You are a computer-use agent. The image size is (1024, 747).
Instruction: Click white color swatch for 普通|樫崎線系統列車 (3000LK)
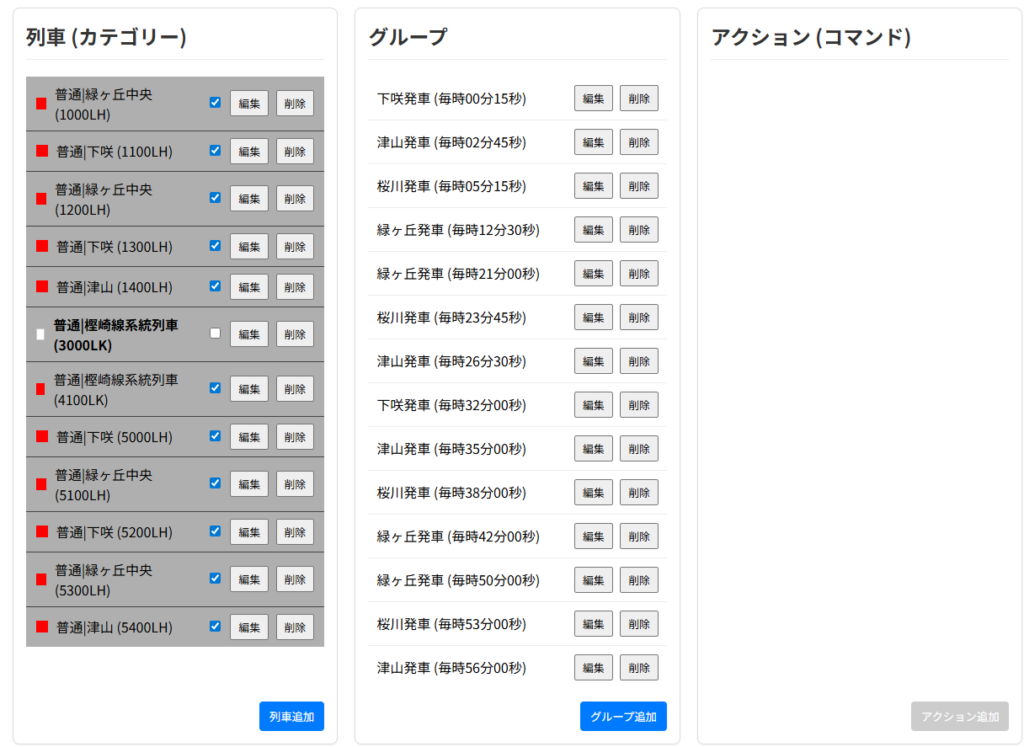pyautogui.click(x=41, y=335)
